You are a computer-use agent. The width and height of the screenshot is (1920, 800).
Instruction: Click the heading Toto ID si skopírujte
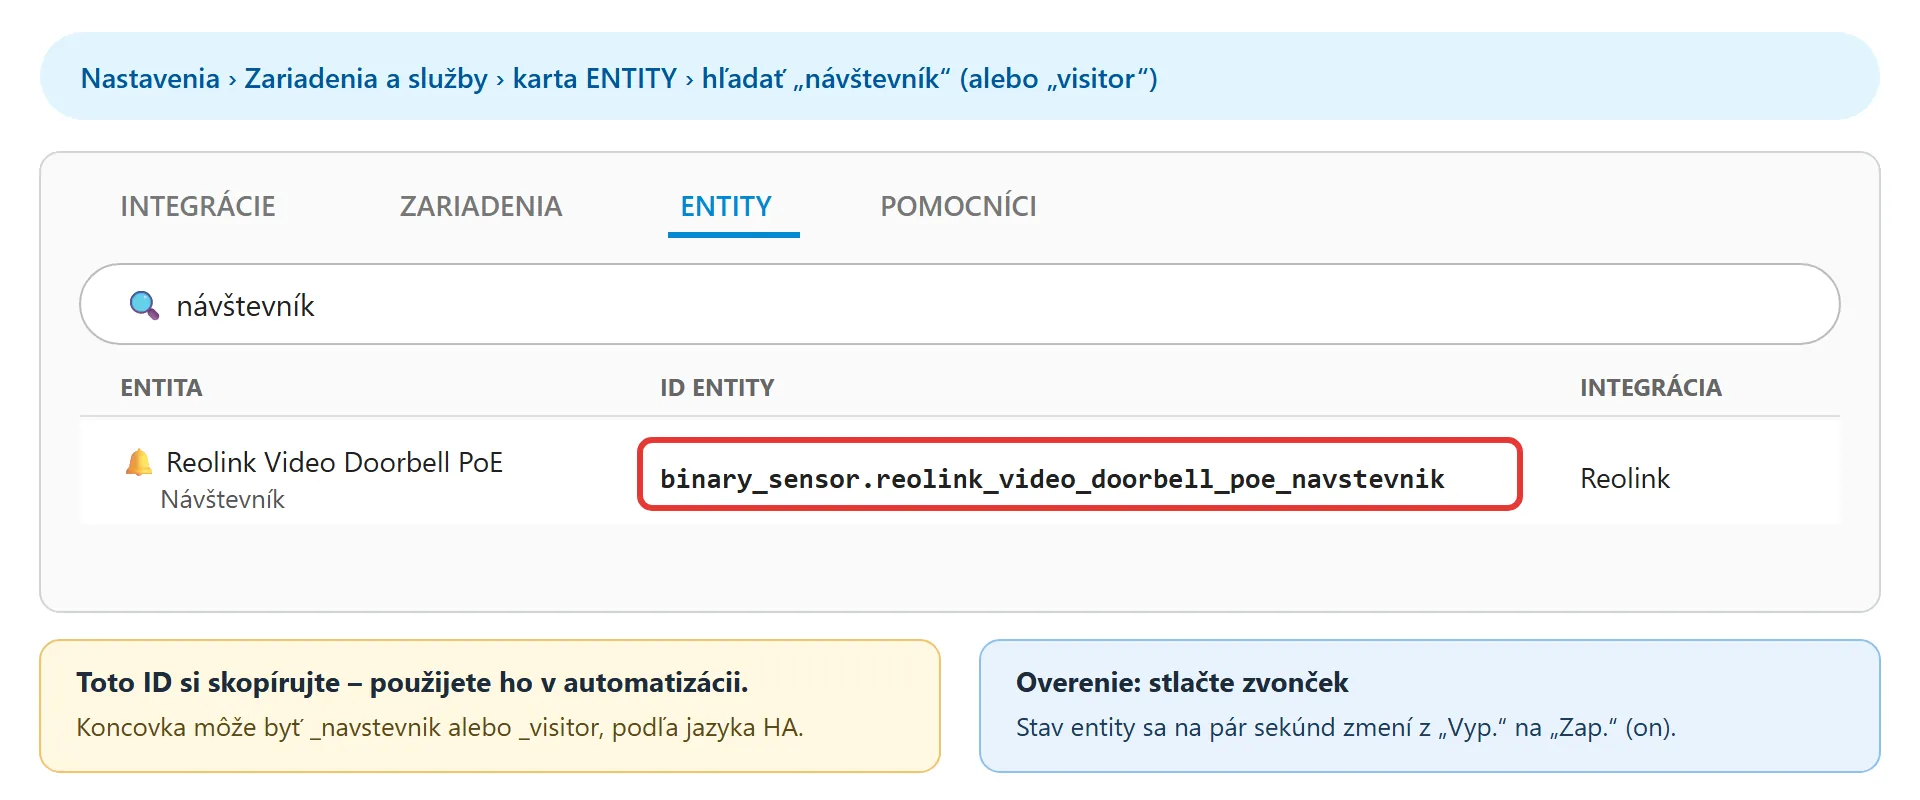412,682
